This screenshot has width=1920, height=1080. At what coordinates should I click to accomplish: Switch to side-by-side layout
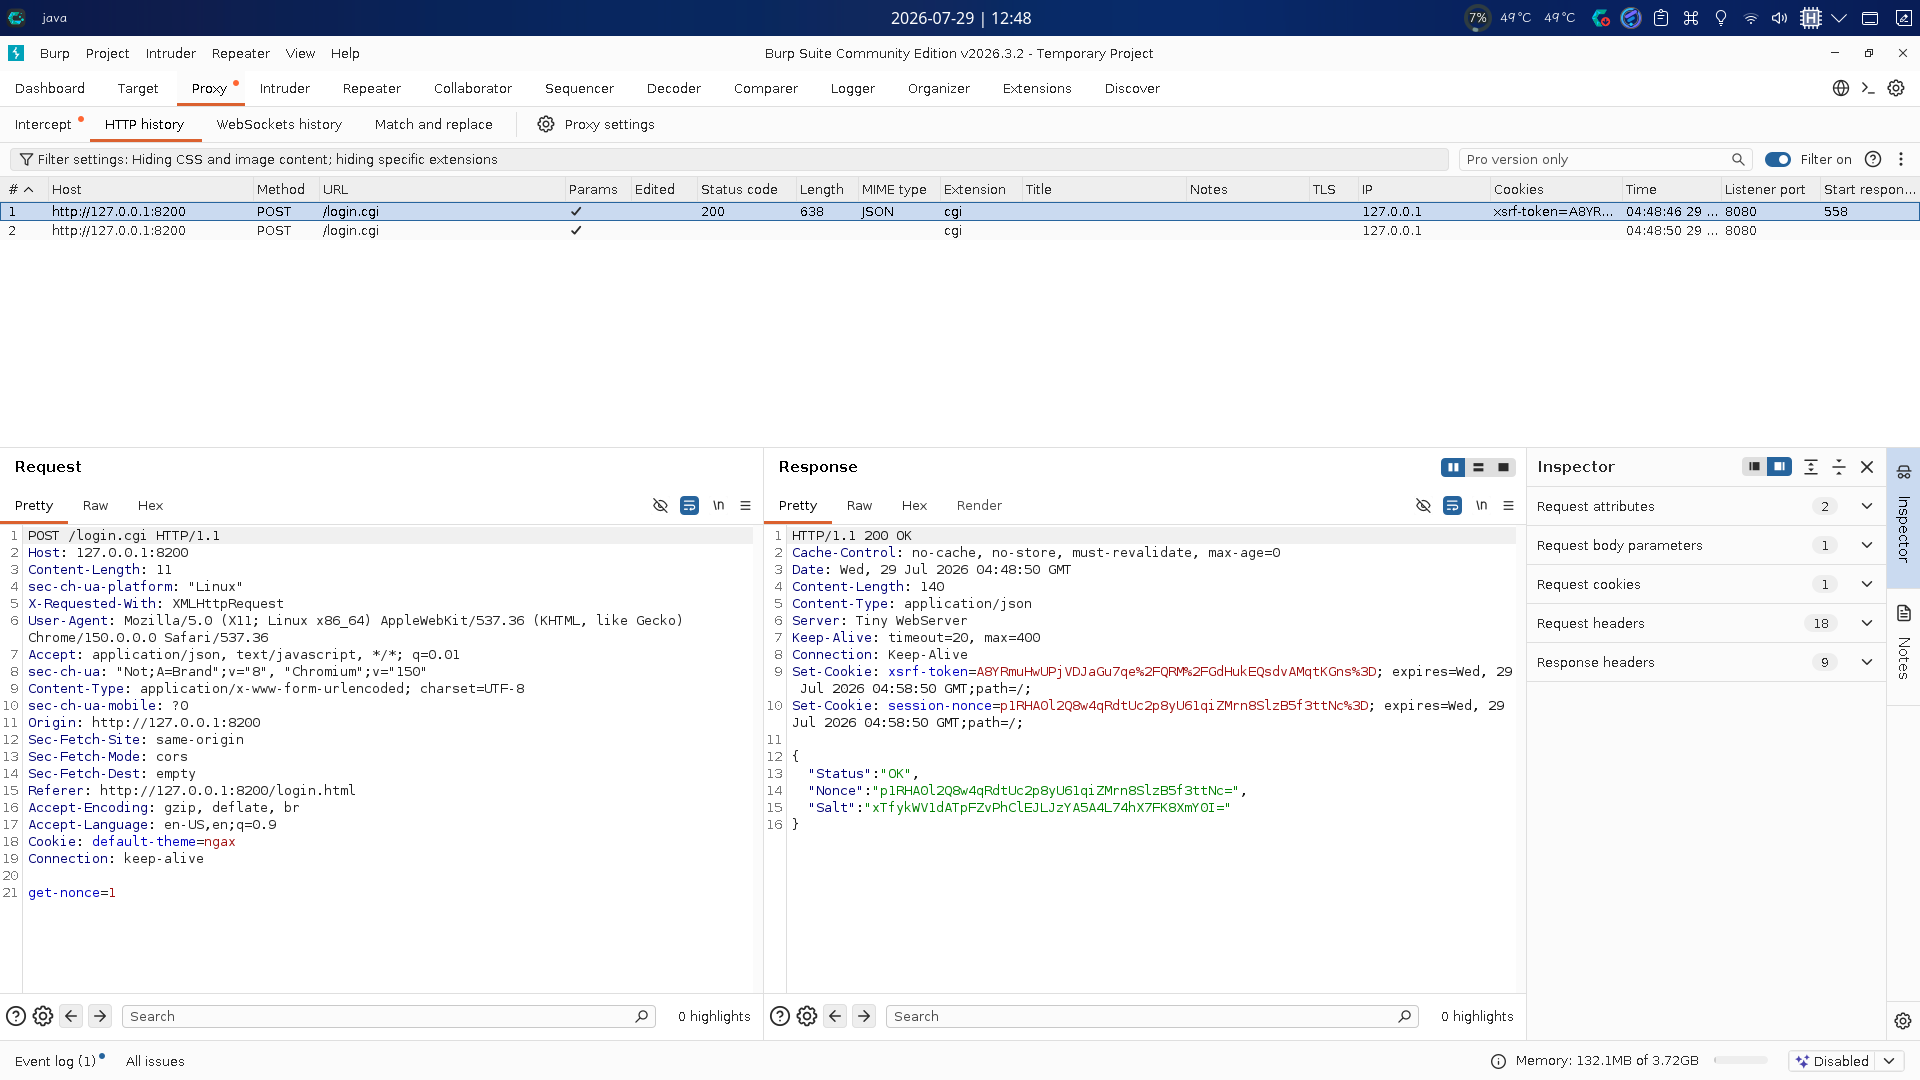tap(1453, 467)
